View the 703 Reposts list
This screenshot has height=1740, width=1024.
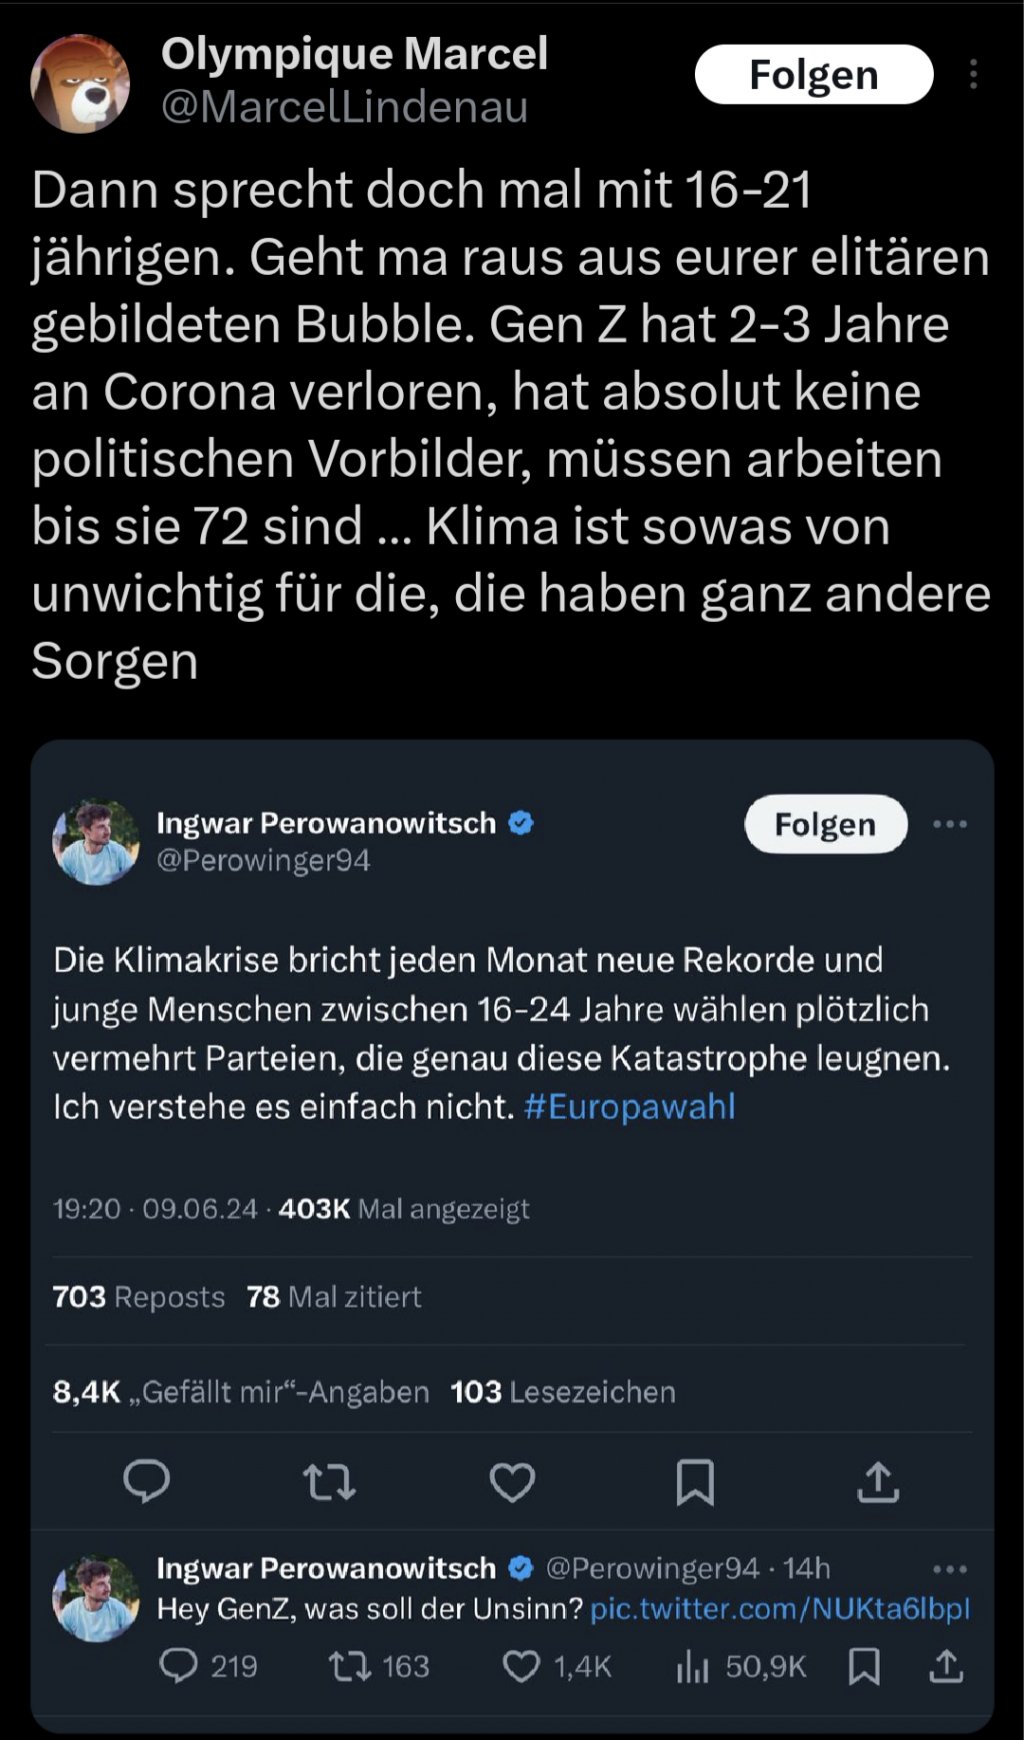(138, 1297)
